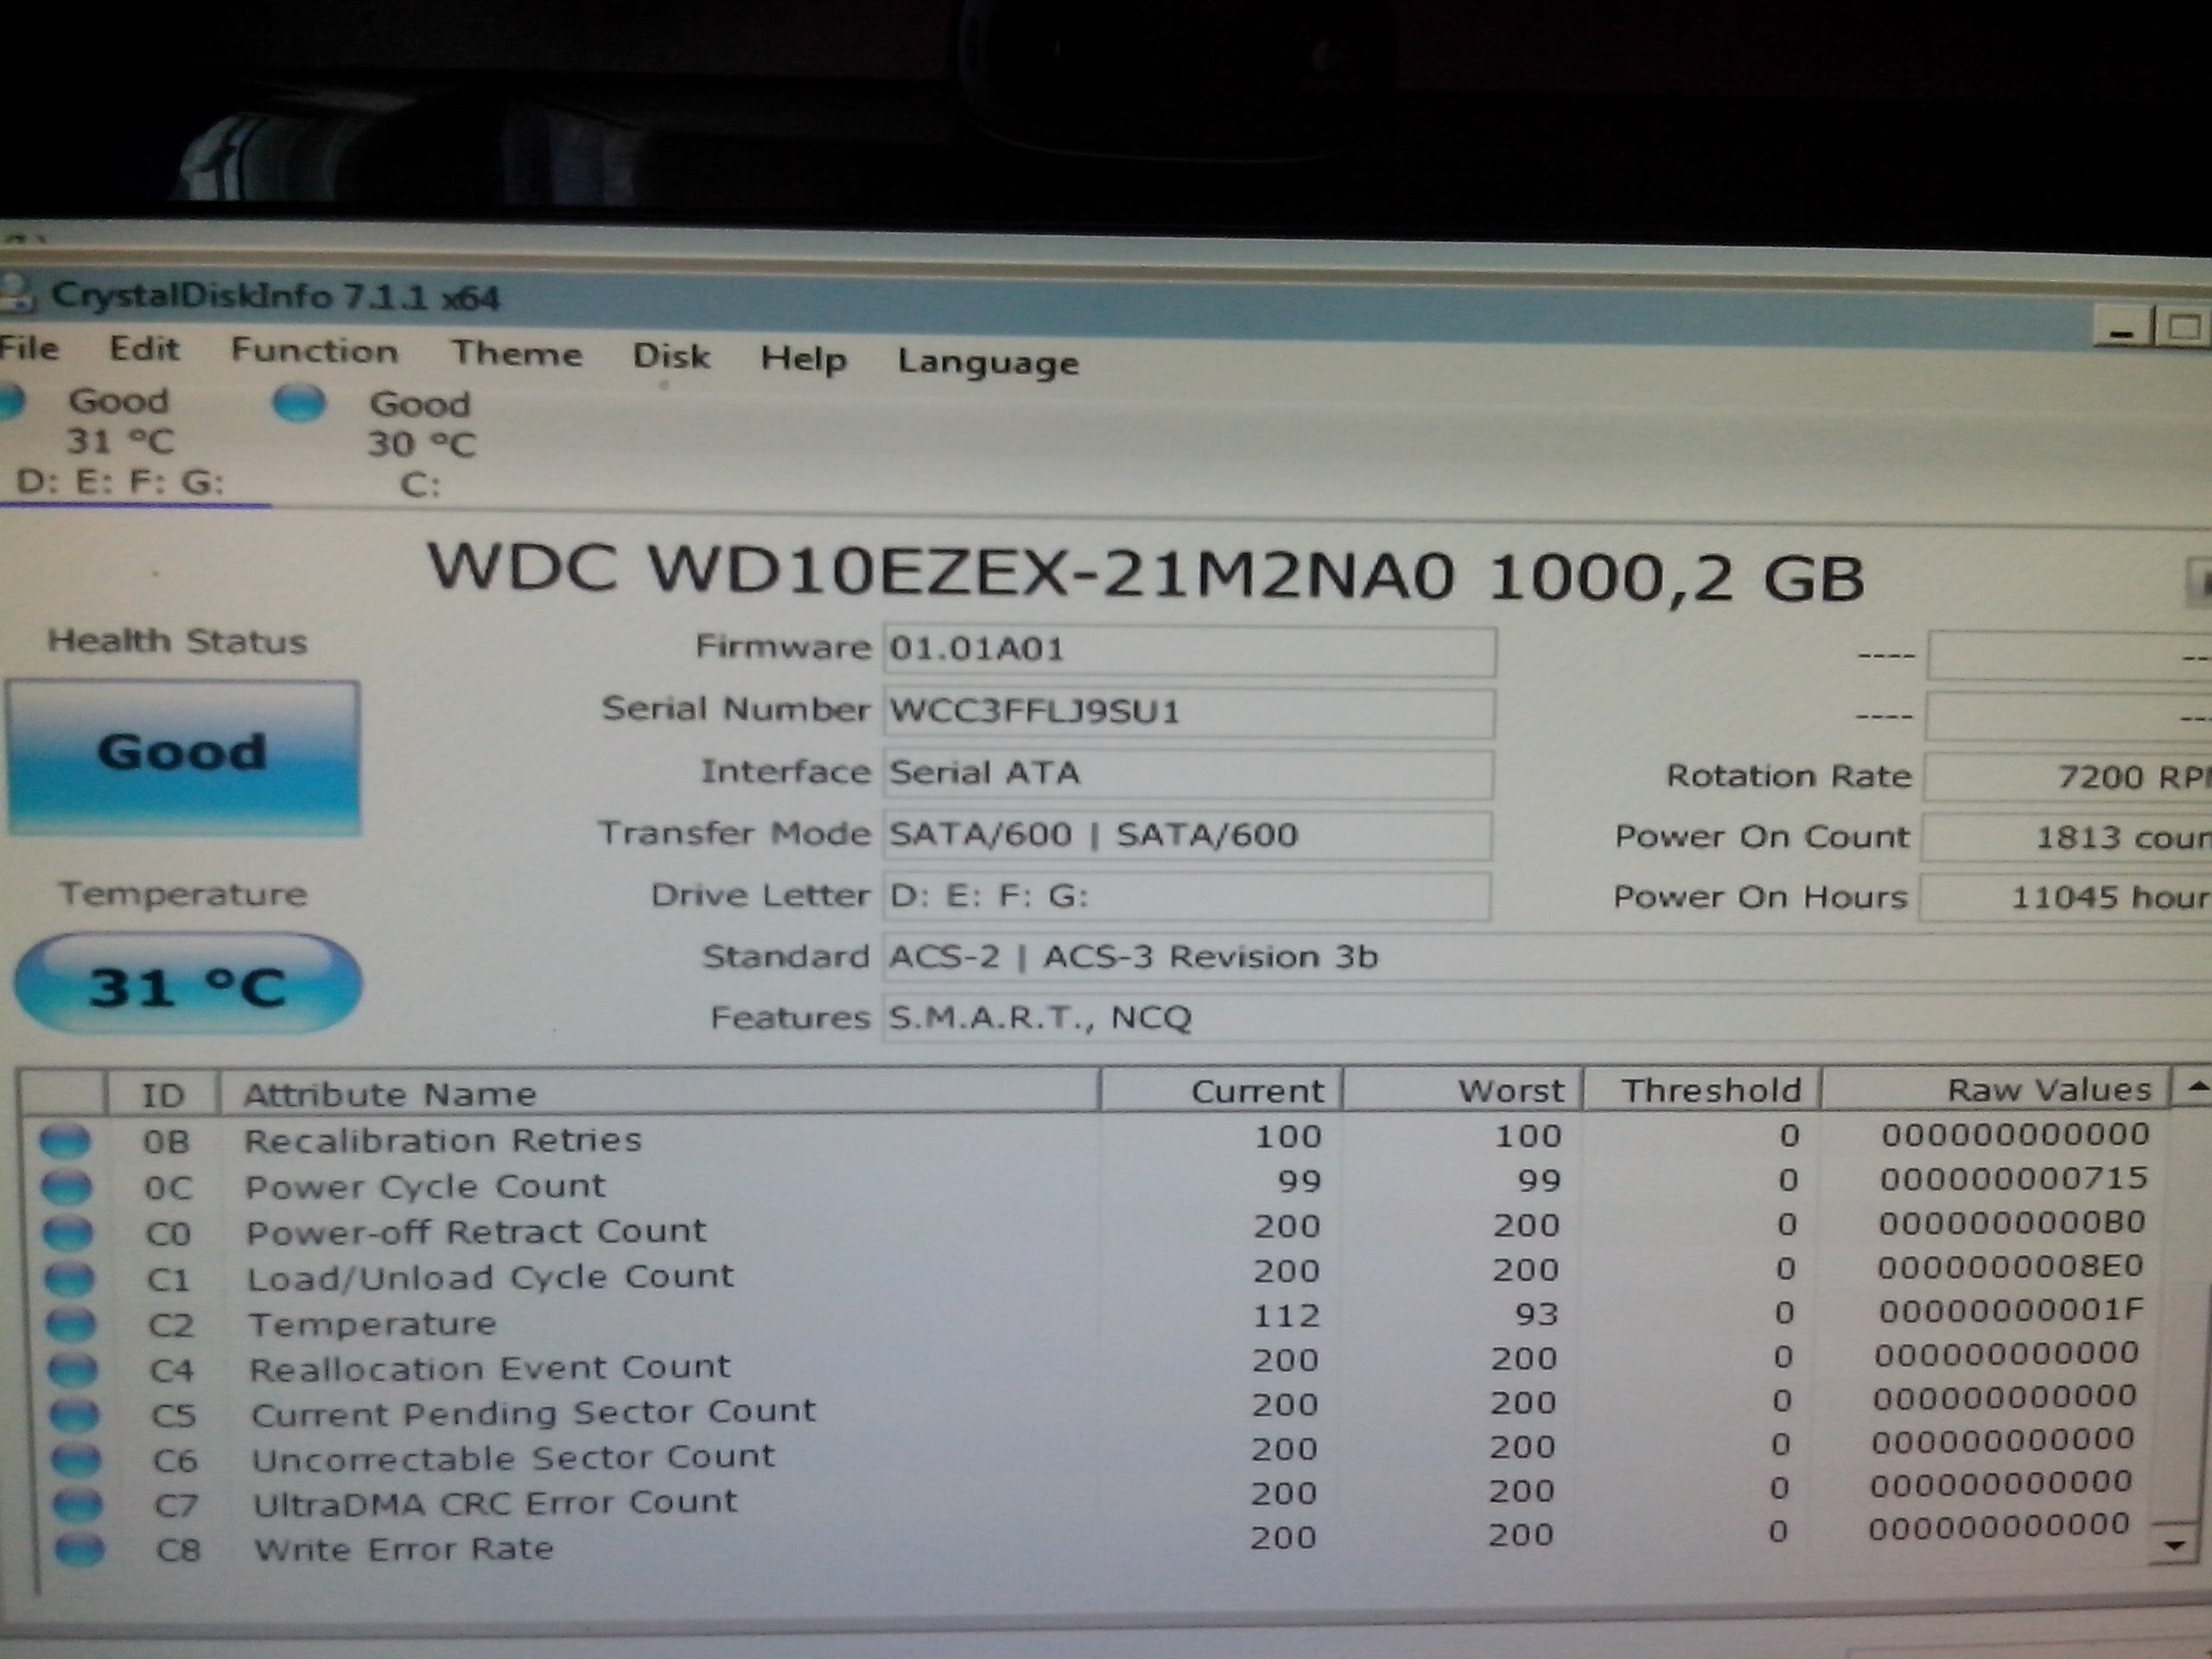Click the Threshold column header
Screen dimensions: 2212x1659
[x=1702, y=1089]
